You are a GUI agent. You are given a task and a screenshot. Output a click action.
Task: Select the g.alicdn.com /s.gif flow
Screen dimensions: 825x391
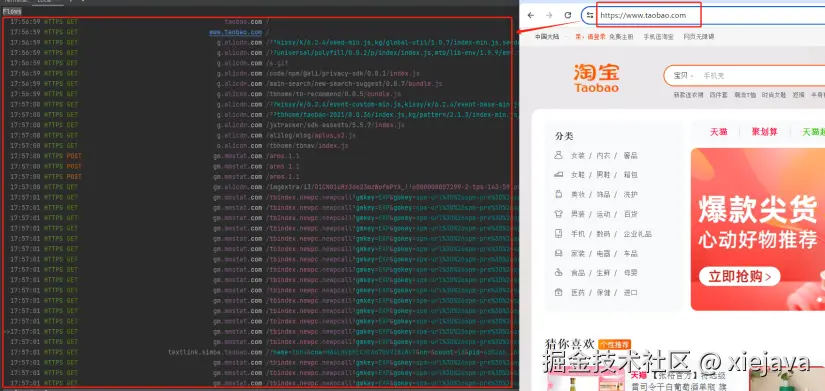click(x=258, y=63)
